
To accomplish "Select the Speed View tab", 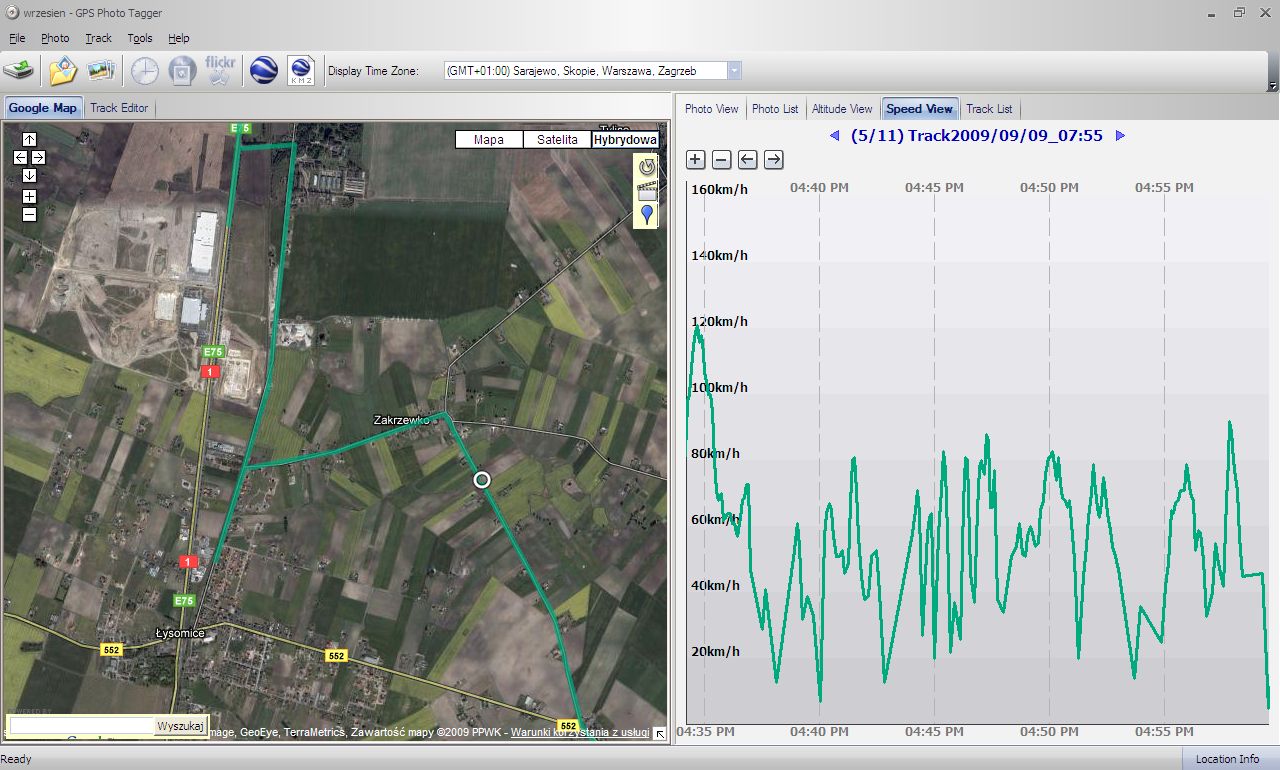I will point(919,109).
